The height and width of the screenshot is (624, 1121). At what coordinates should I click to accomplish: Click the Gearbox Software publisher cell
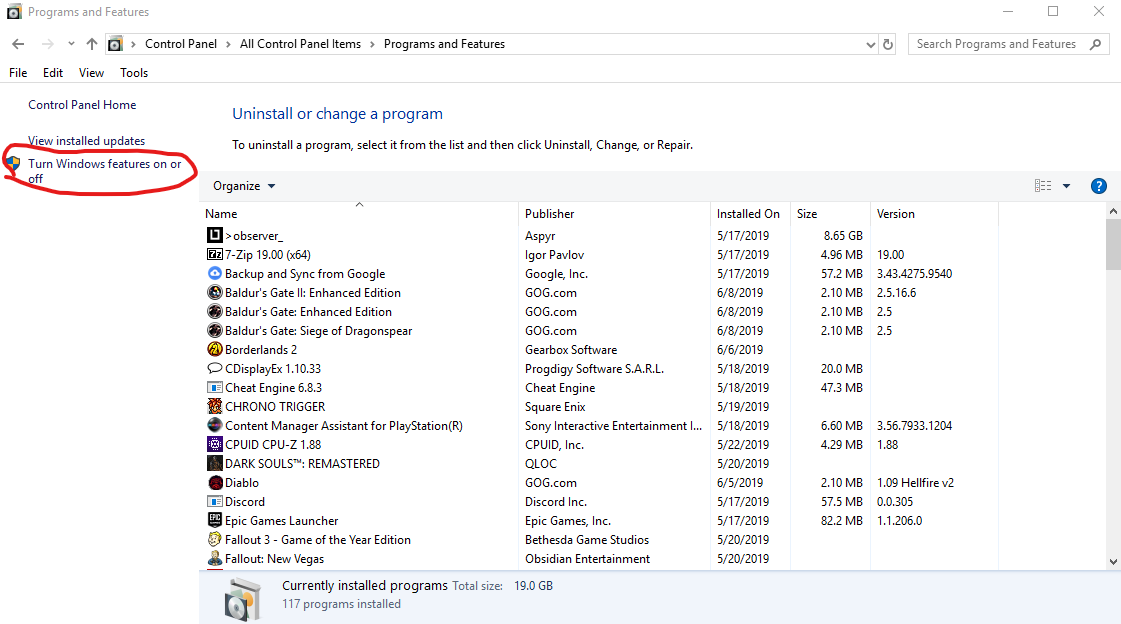click(x=571, y=350)
